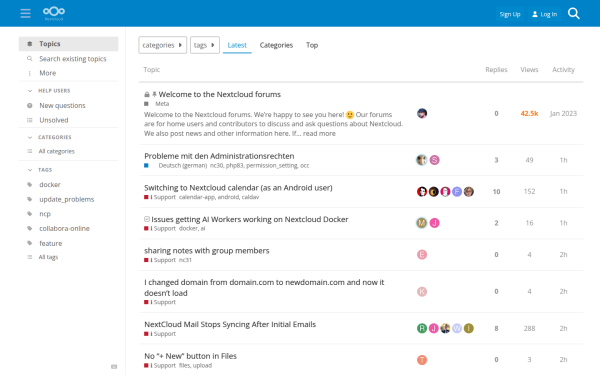
Task: Open Probleme mit den Administrationsrechten topic
Action: coord(219,156)
